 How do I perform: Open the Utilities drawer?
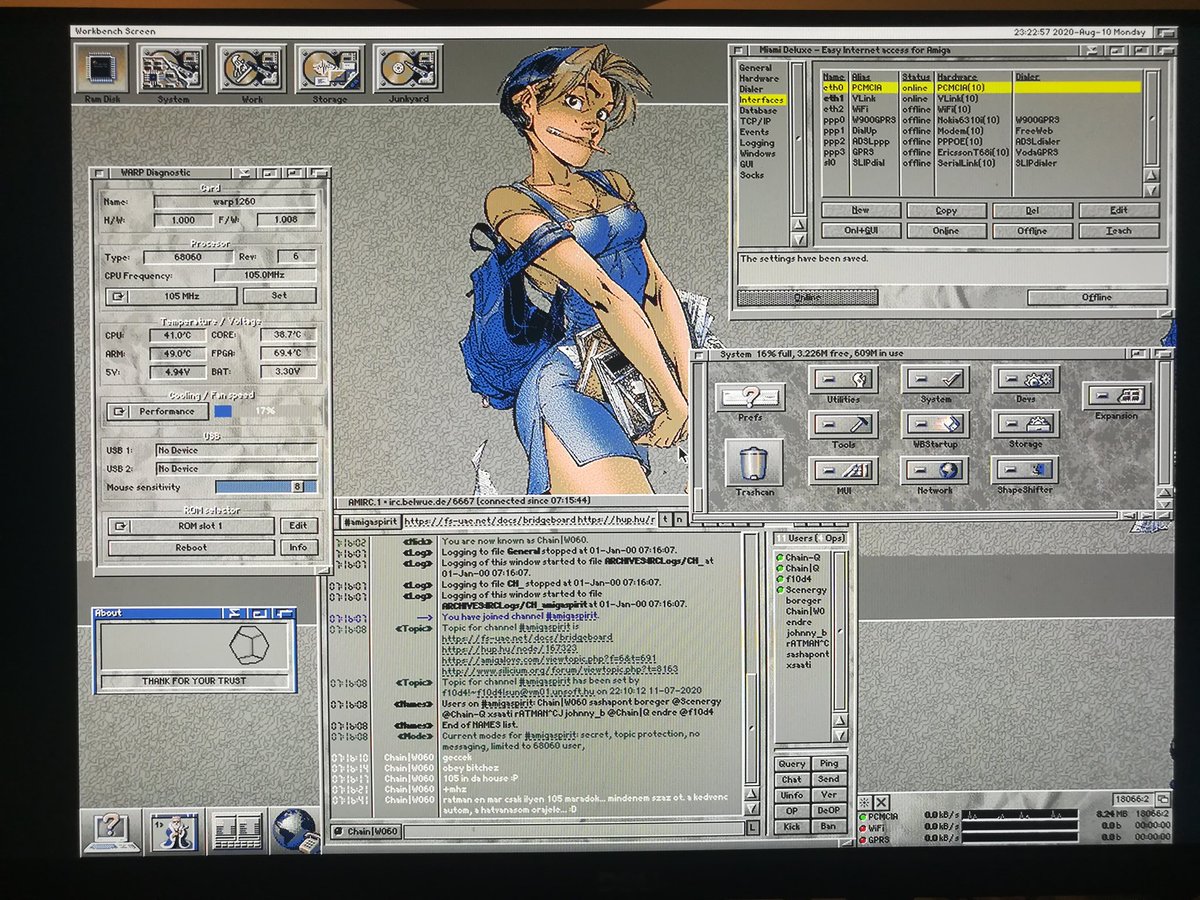click(x=843, y=378)
